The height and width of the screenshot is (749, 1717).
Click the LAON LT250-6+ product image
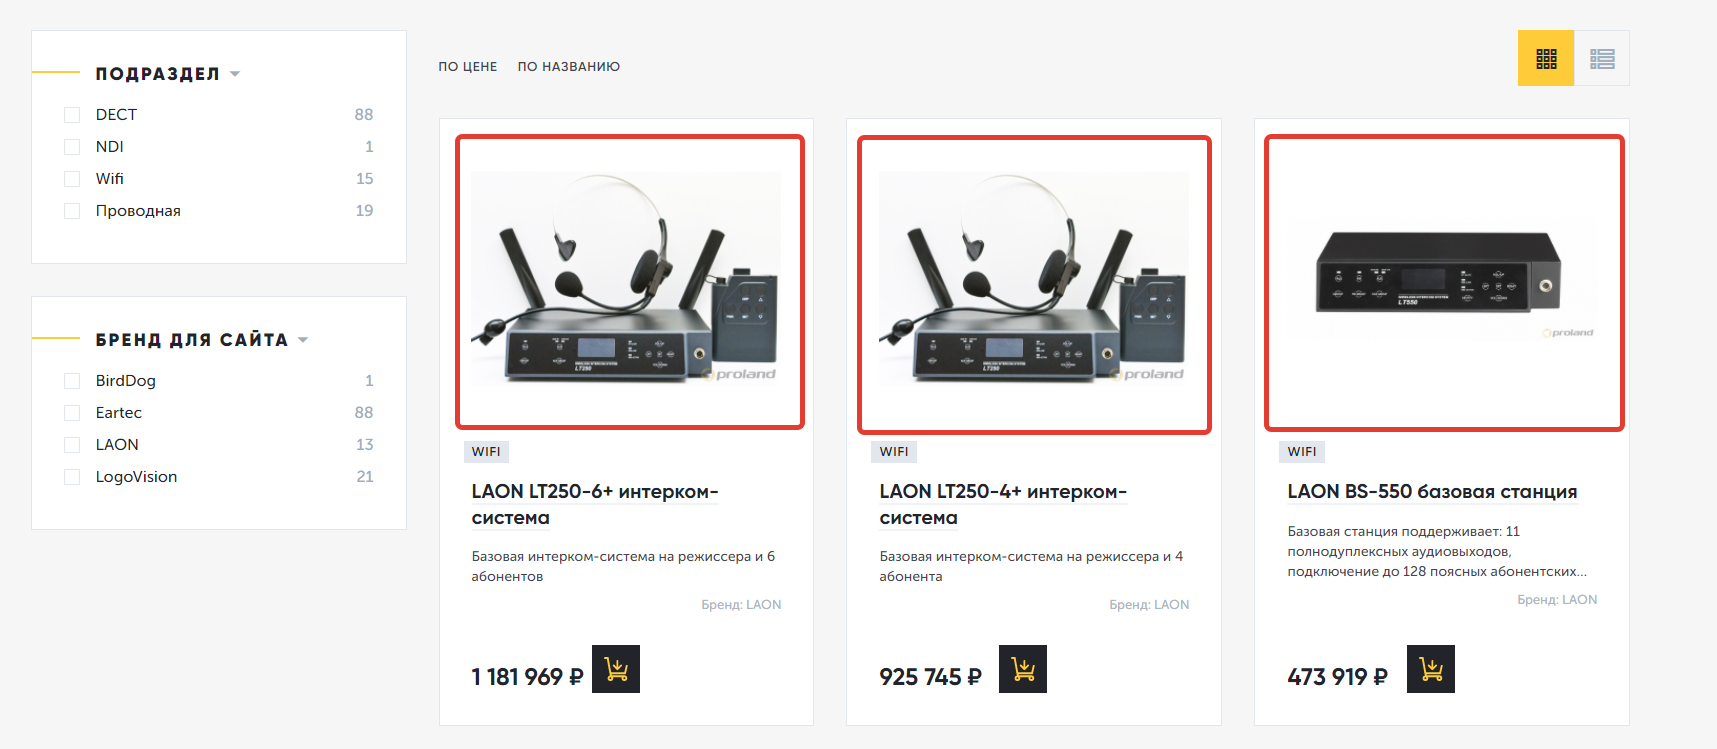pyautogui.click(x=630, y=282)
